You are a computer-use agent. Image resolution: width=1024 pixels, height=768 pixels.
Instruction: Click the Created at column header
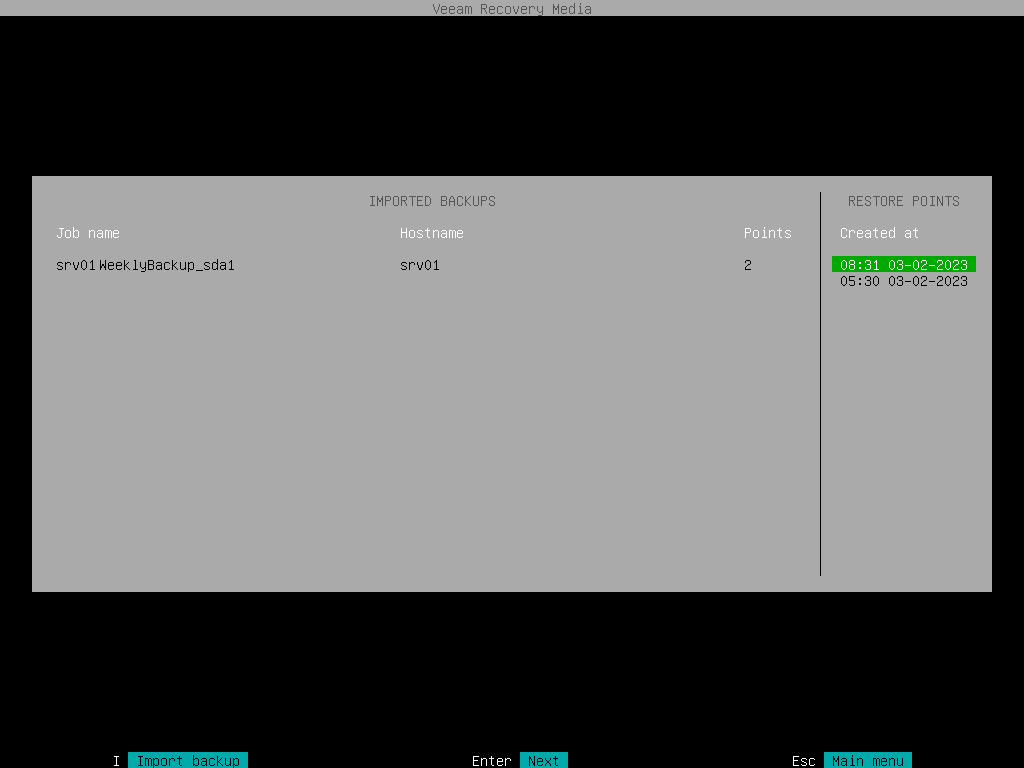click(879, 233)
